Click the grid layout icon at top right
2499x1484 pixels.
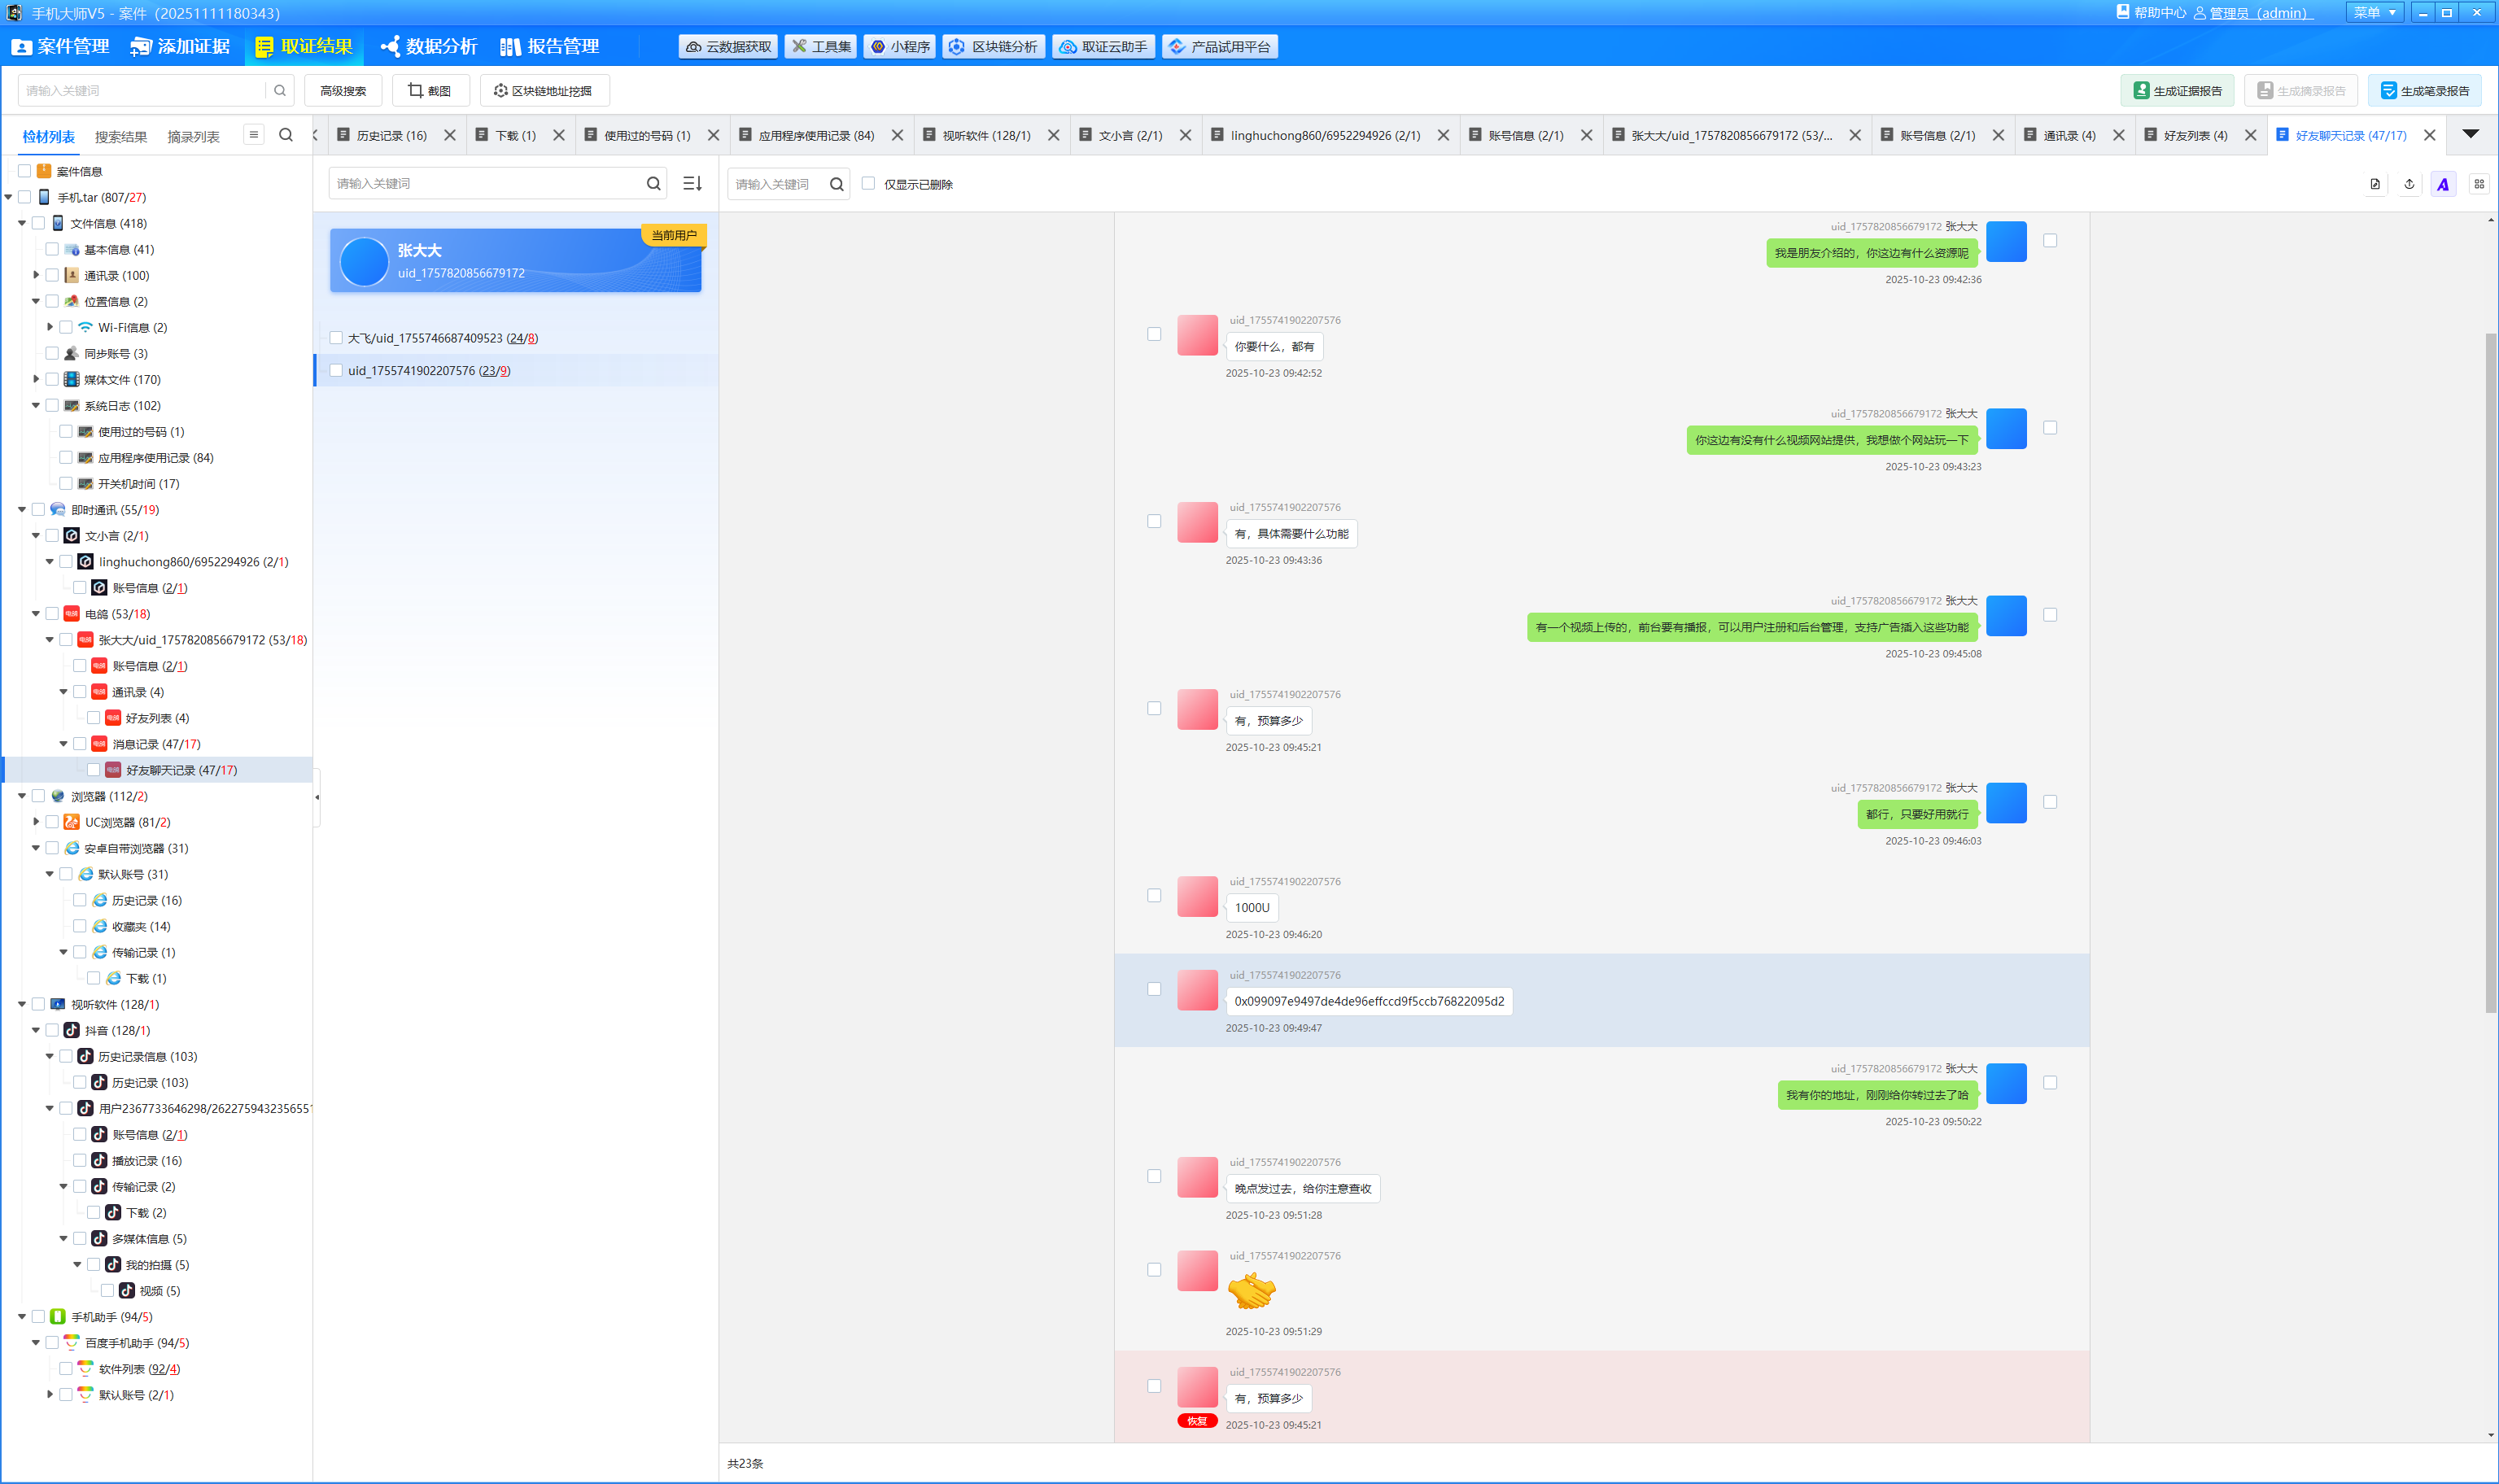(2479, 184)
